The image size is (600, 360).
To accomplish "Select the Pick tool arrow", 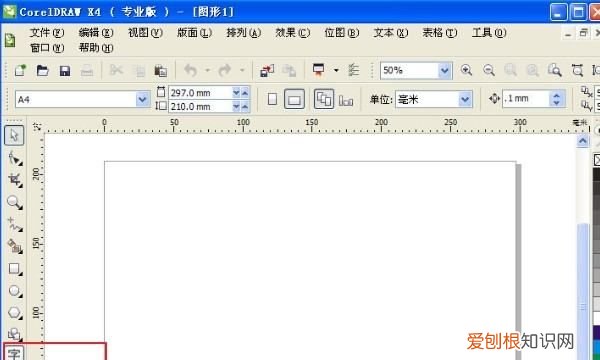I will click(x=14, y=135).
